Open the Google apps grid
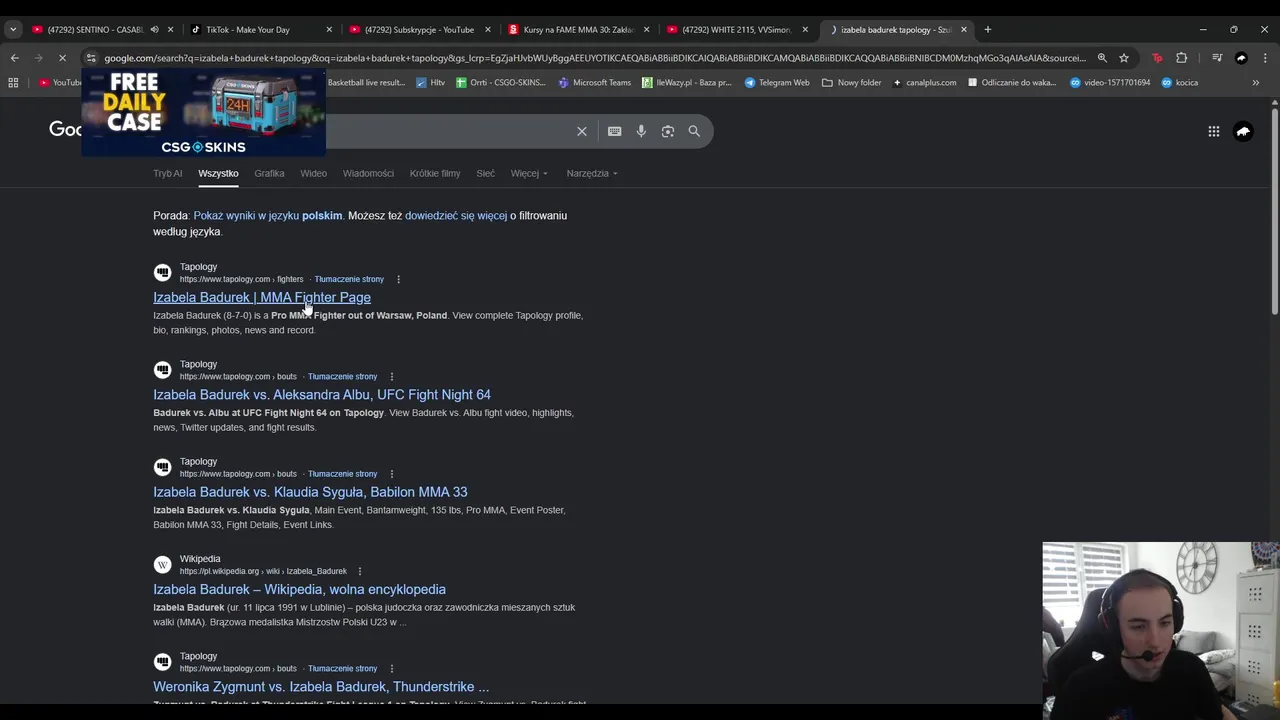The image size is (1280, 720). pos(1213,131)
